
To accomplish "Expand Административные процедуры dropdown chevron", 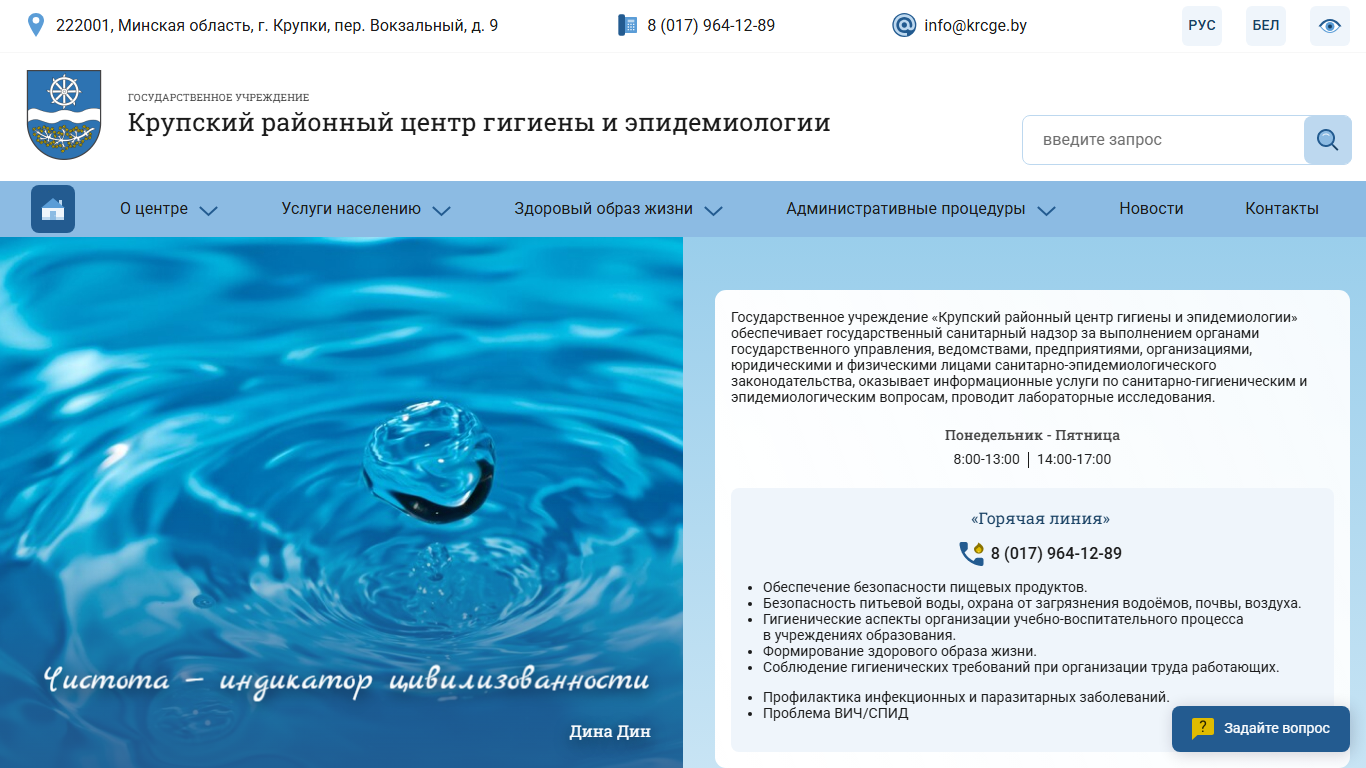I will (1046, 210).
